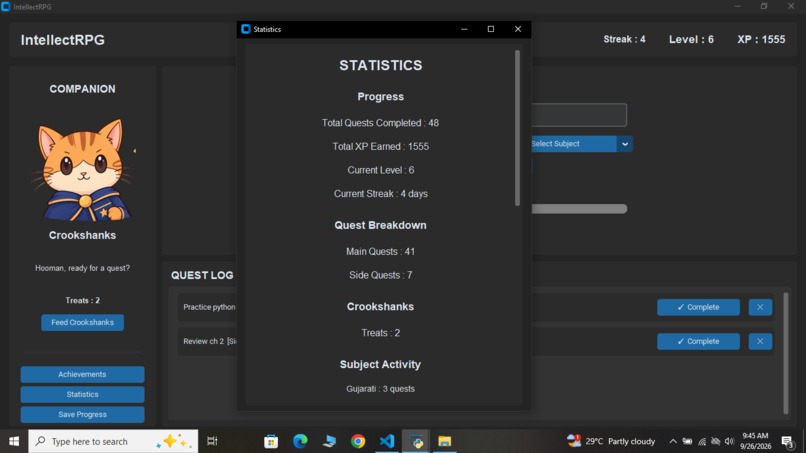Switch to Visual Studio Code on taskbar
The height and width of the screenshot is (453, 806).
point(387,441)
